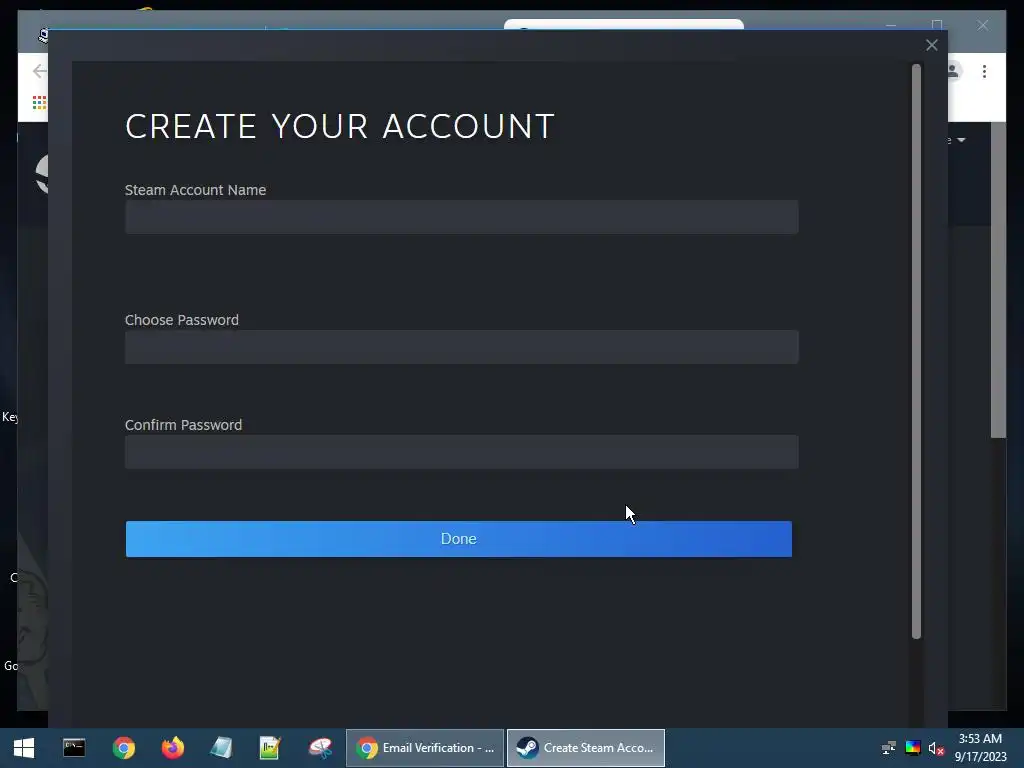This screenshot has height=768, width=1024.
Task: Open the Google apps grid bookmark icon
Action: [x=39, y=103]
